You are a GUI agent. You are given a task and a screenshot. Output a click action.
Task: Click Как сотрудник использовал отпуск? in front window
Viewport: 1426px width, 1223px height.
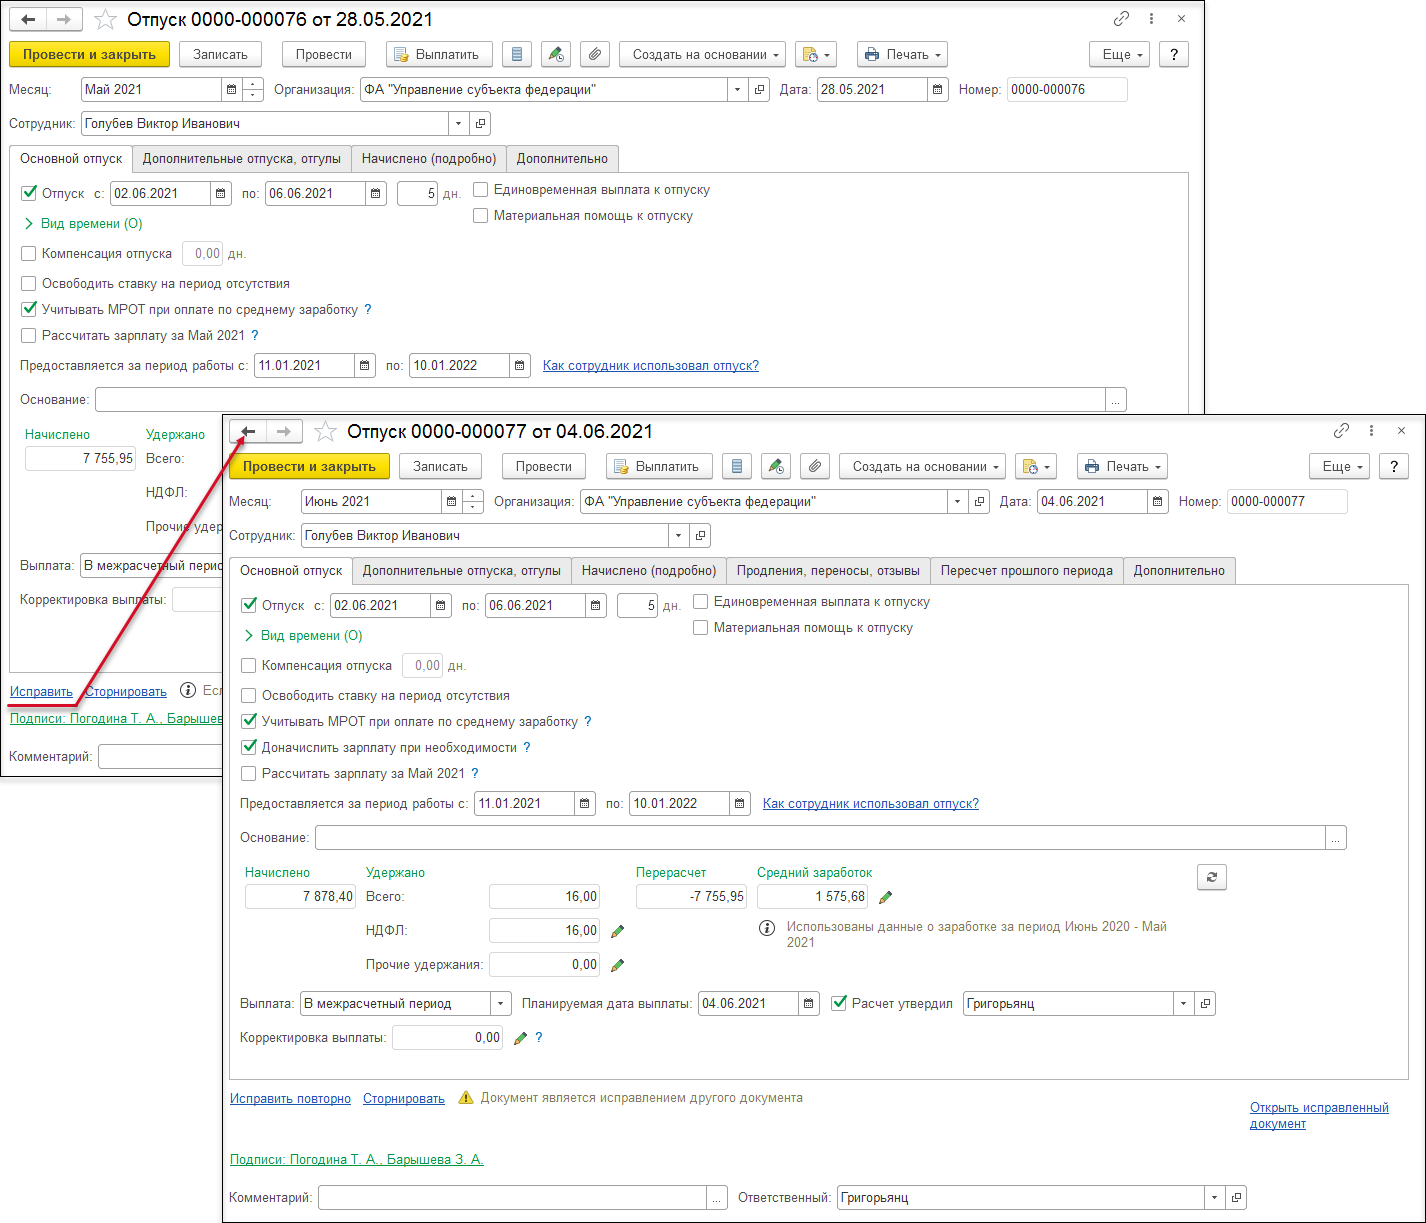(x=871, y=803)
